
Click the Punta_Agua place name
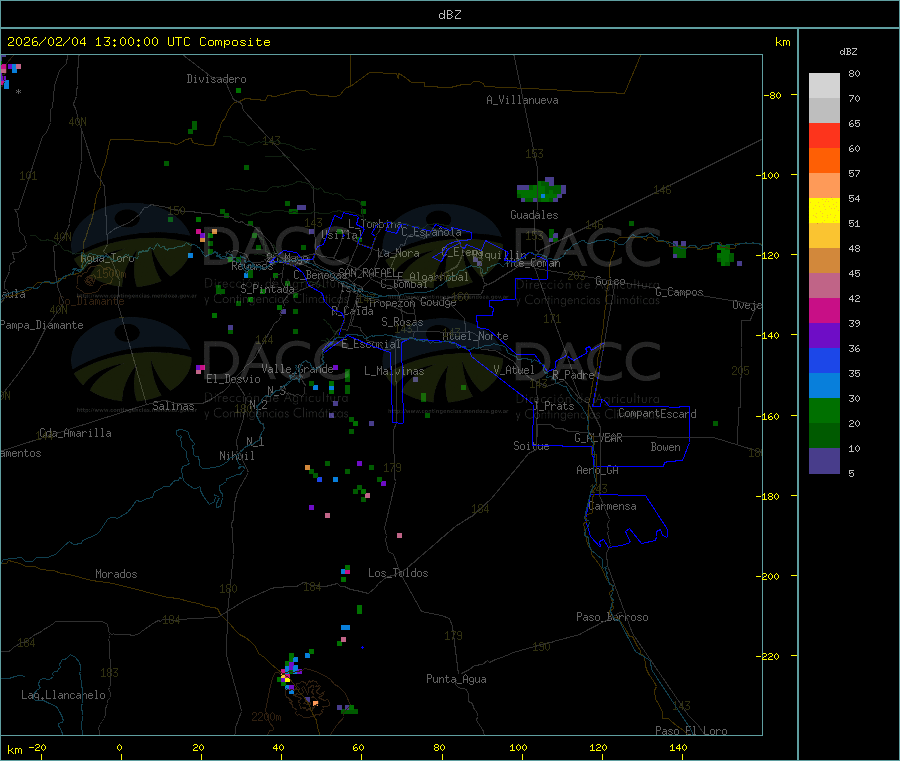pos(456,679)
